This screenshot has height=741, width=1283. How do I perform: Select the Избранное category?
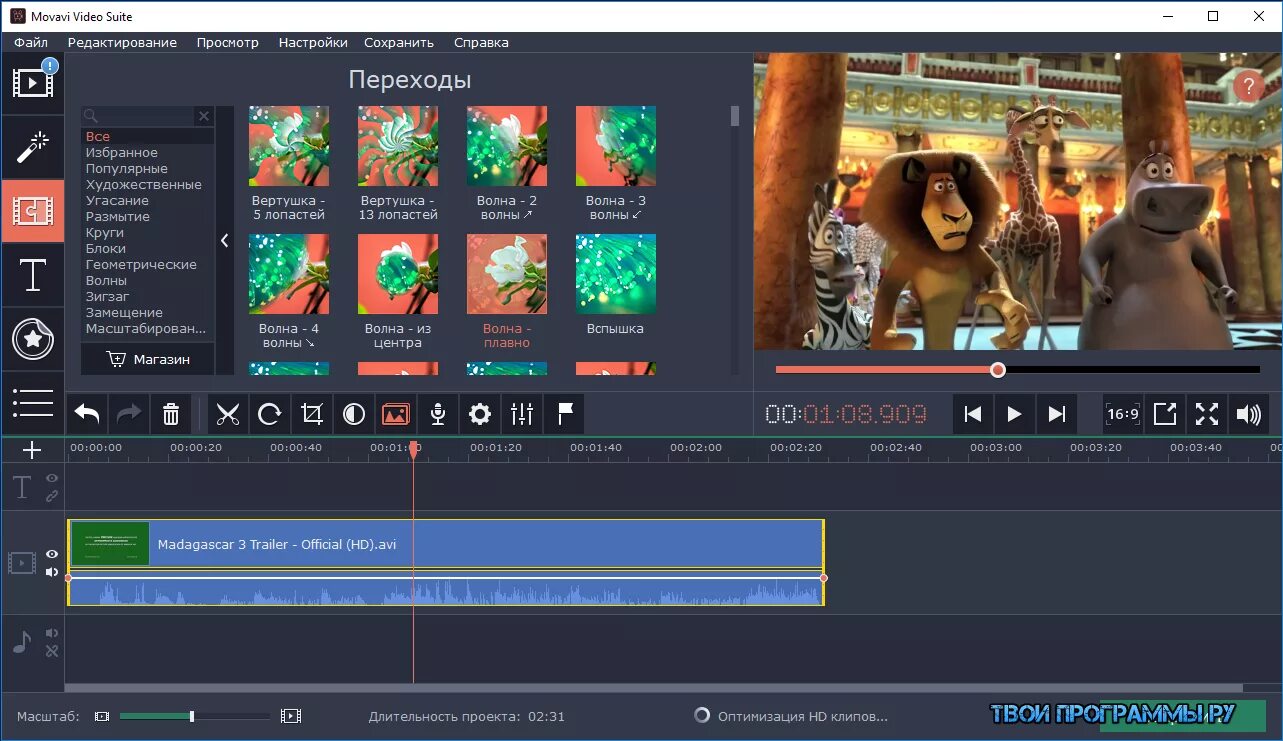click(122, 152)
